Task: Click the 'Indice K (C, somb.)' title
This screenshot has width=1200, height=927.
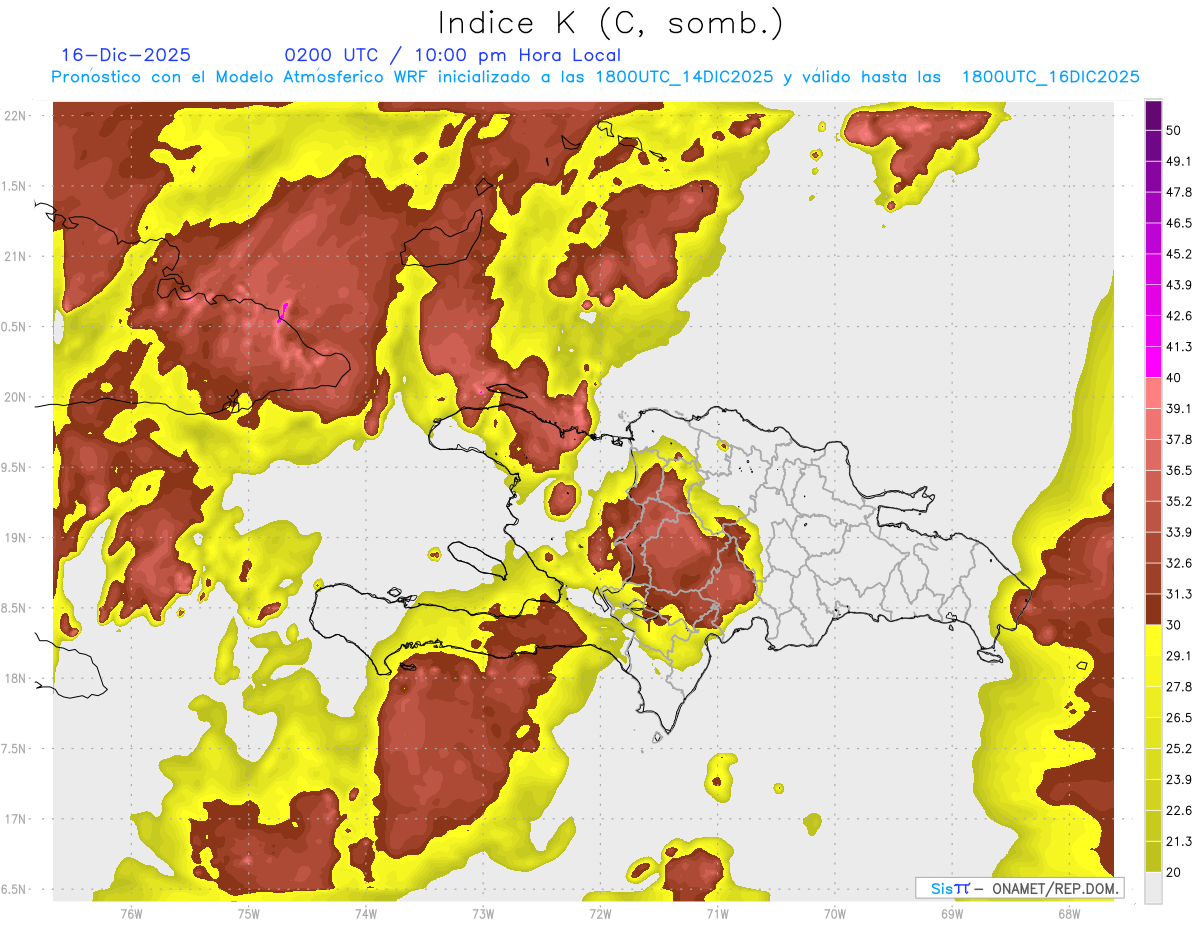Action: pos(610,23)
